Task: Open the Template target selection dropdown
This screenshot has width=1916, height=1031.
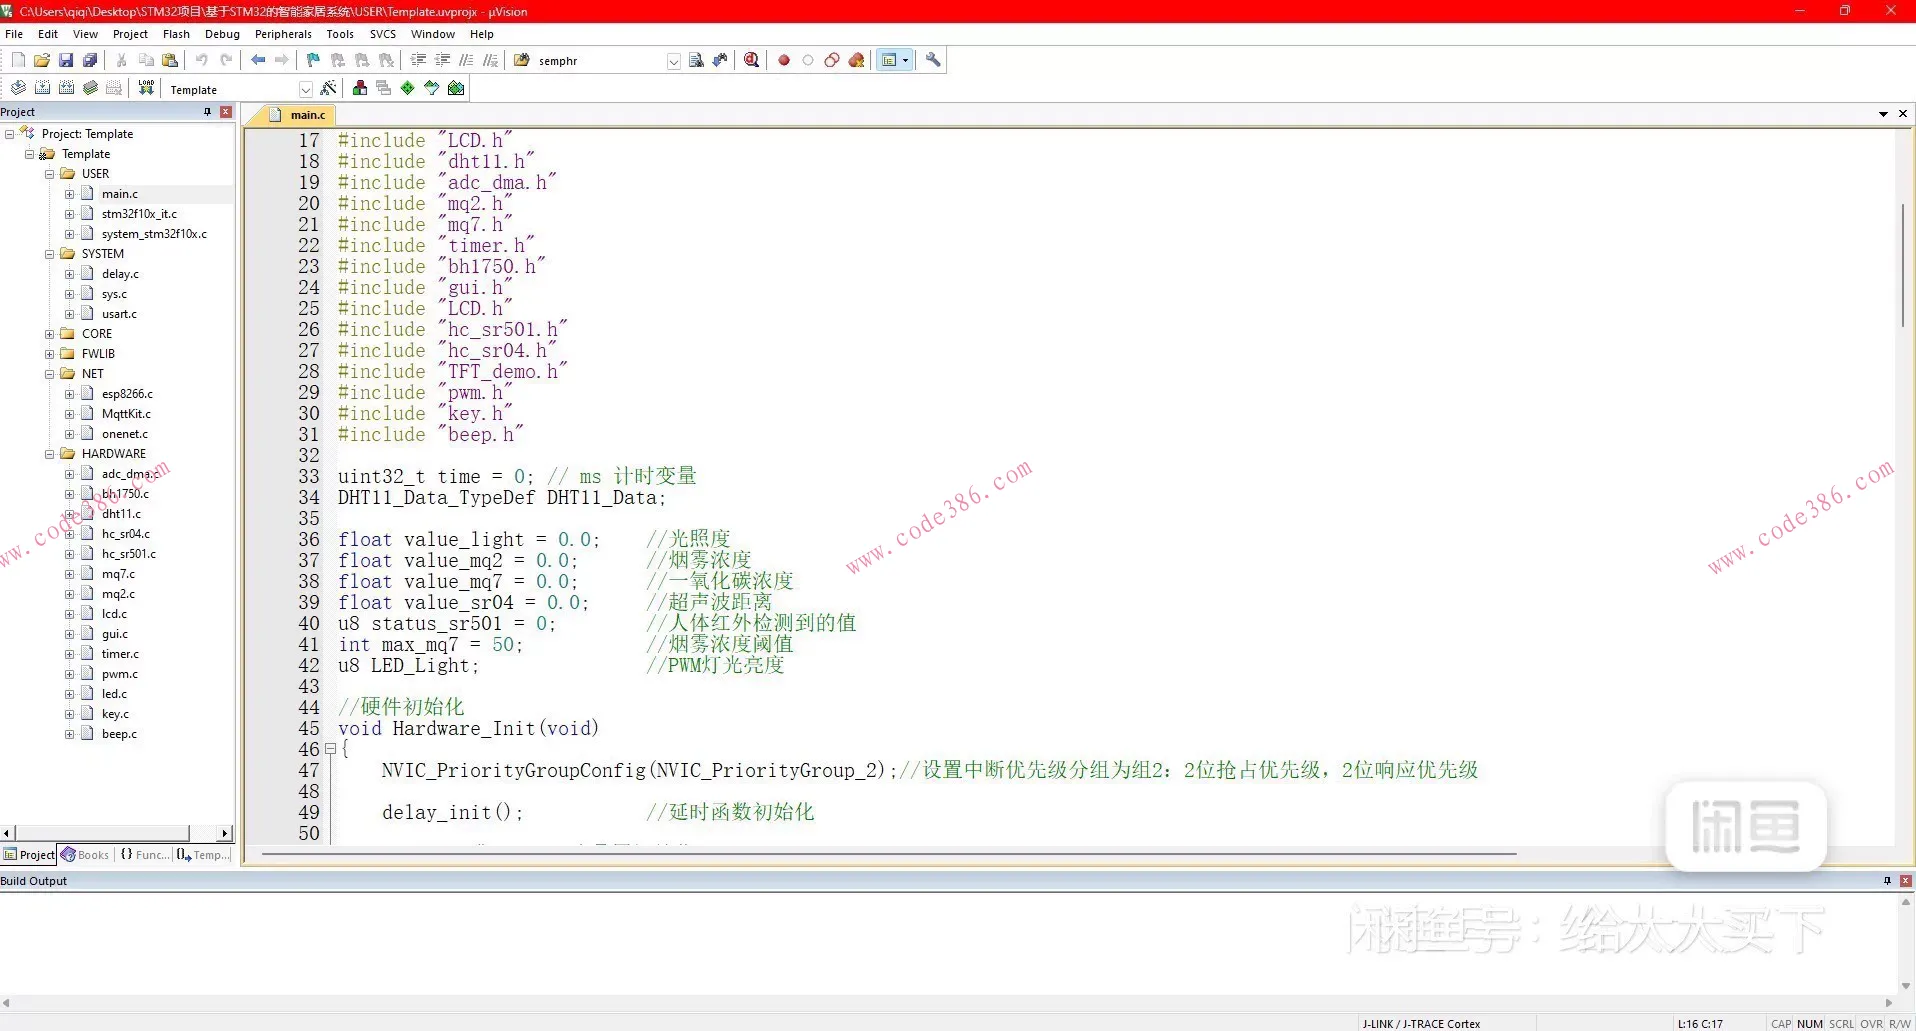Action: [x=305, y=89]
